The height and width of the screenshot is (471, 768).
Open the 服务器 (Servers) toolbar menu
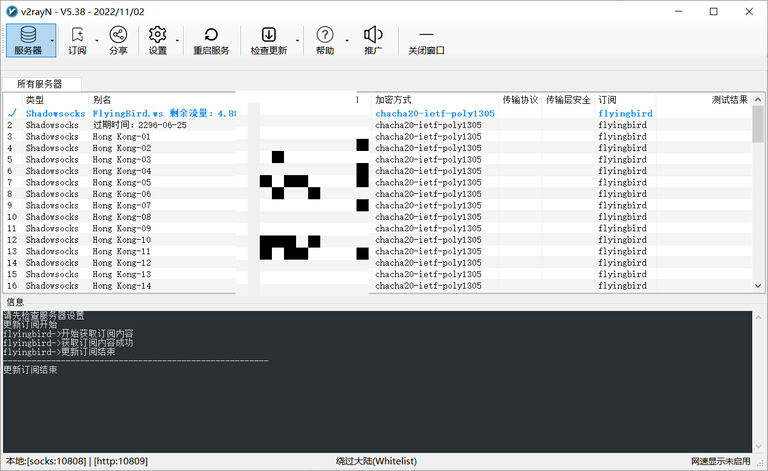[x=30, y=40]
